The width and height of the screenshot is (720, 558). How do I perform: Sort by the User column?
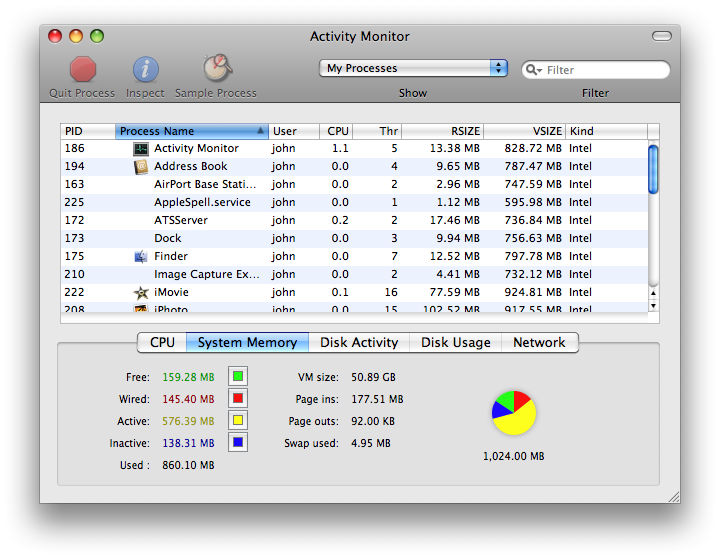coord(294,131)
